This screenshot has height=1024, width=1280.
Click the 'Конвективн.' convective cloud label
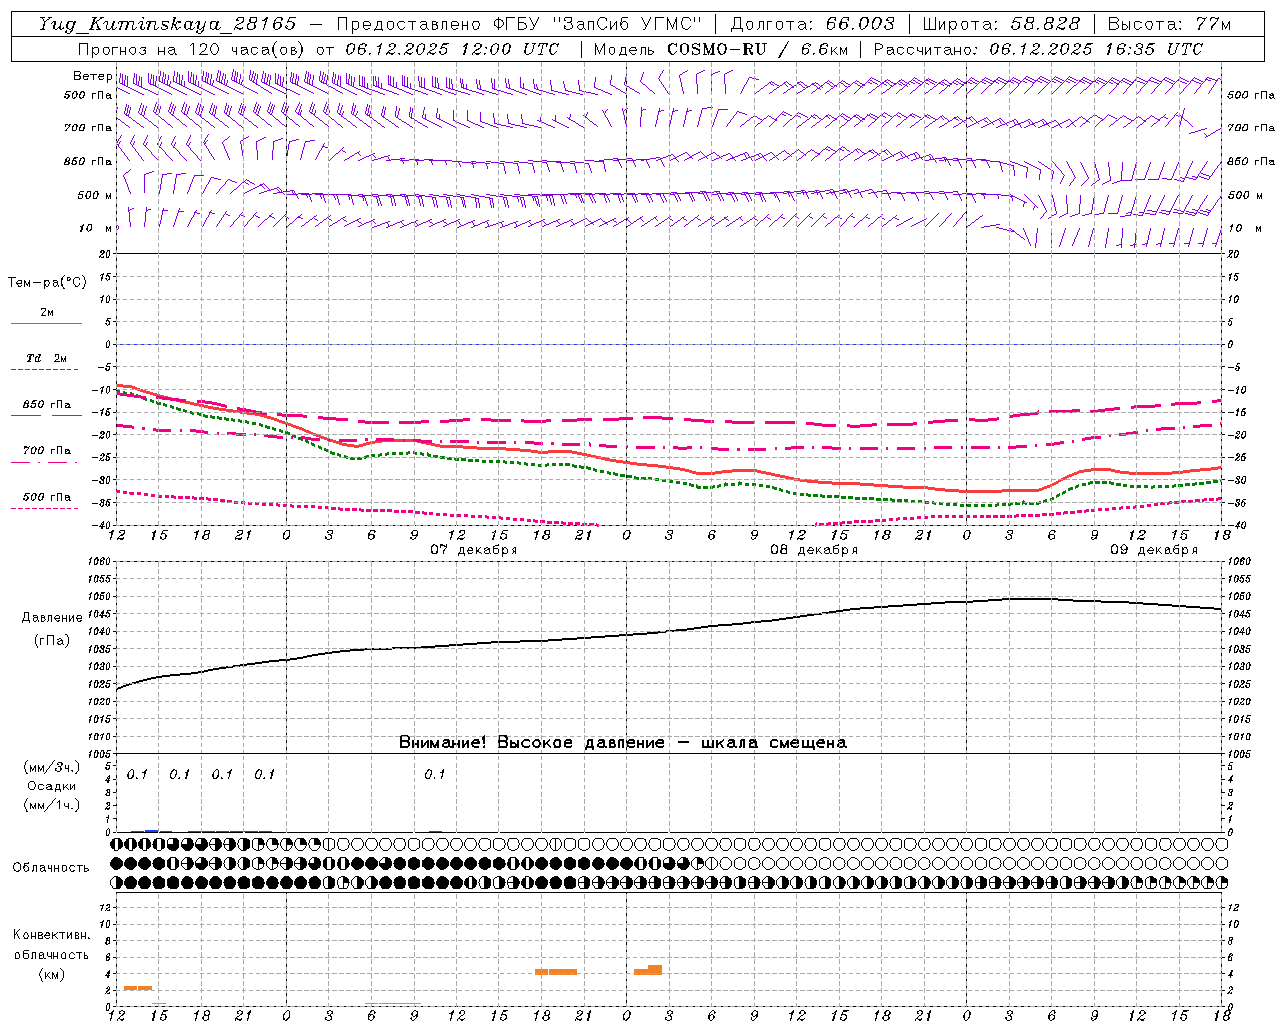pyautogui.click(x=51, y=935)
